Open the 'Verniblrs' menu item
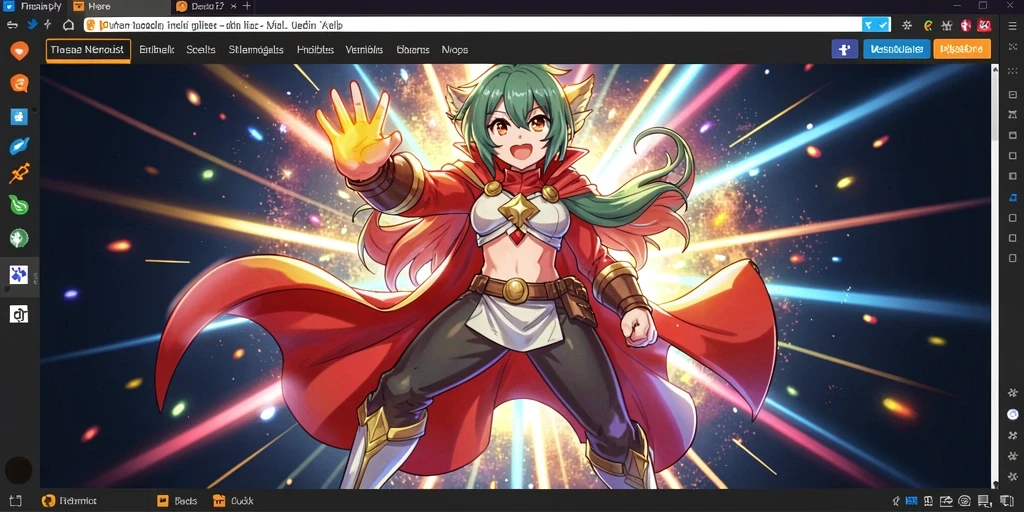1024x512 pixels. (364, 50)
